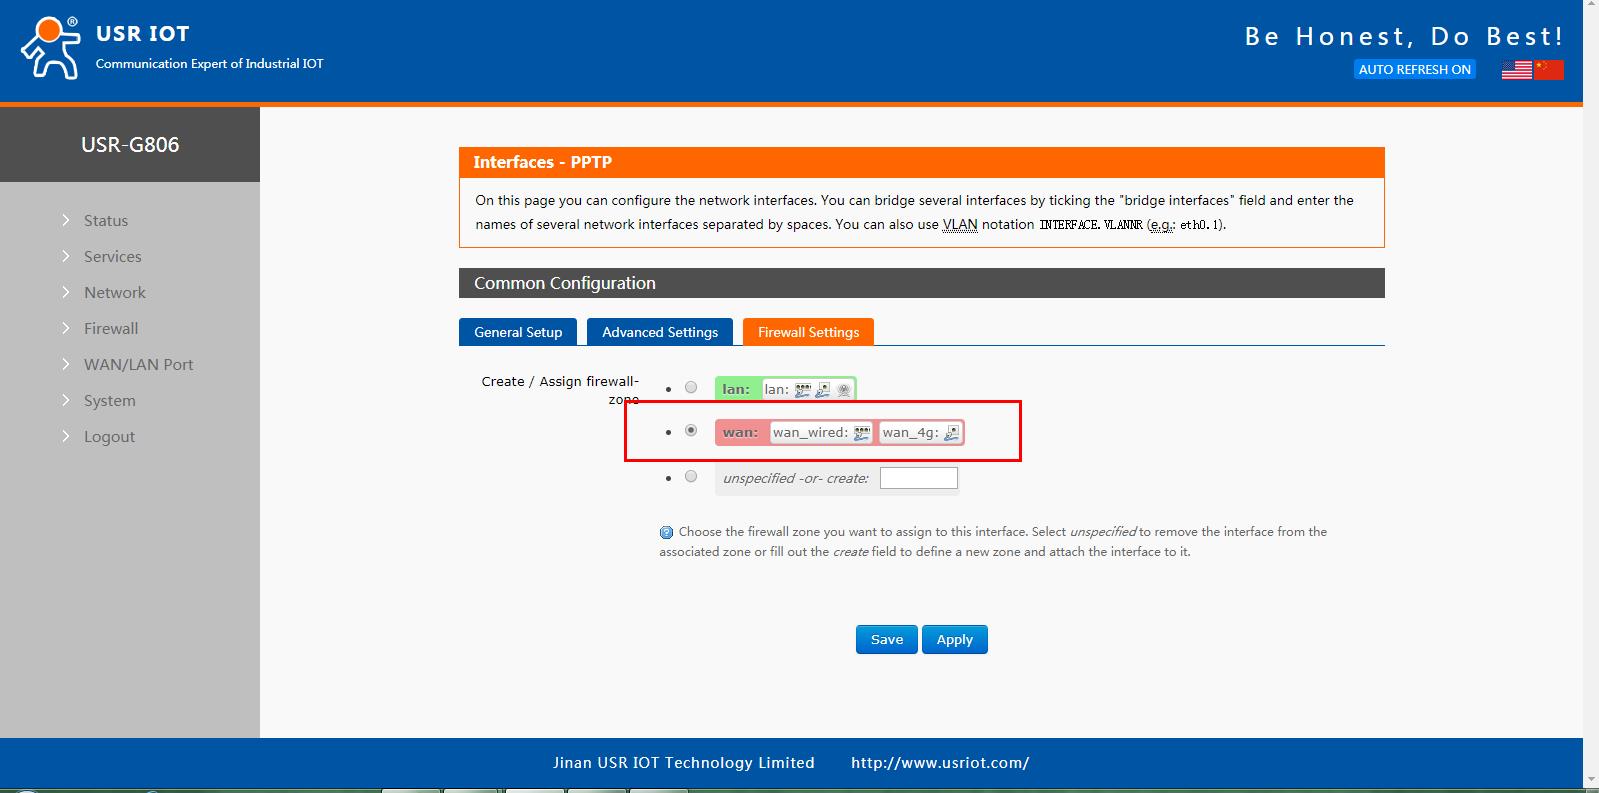
Task: Click the lan wireless antenna icon
Action: 843,390
